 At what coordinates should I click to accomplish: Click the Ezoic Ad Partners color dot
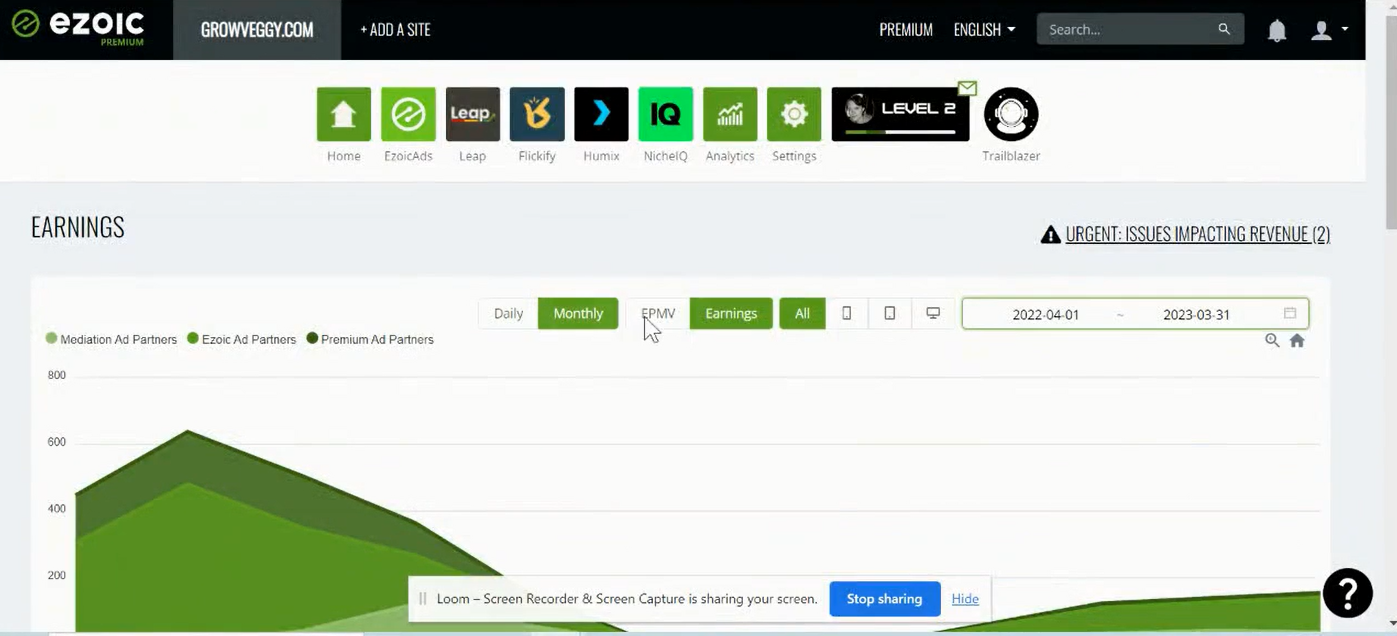[x=193, y=338]
